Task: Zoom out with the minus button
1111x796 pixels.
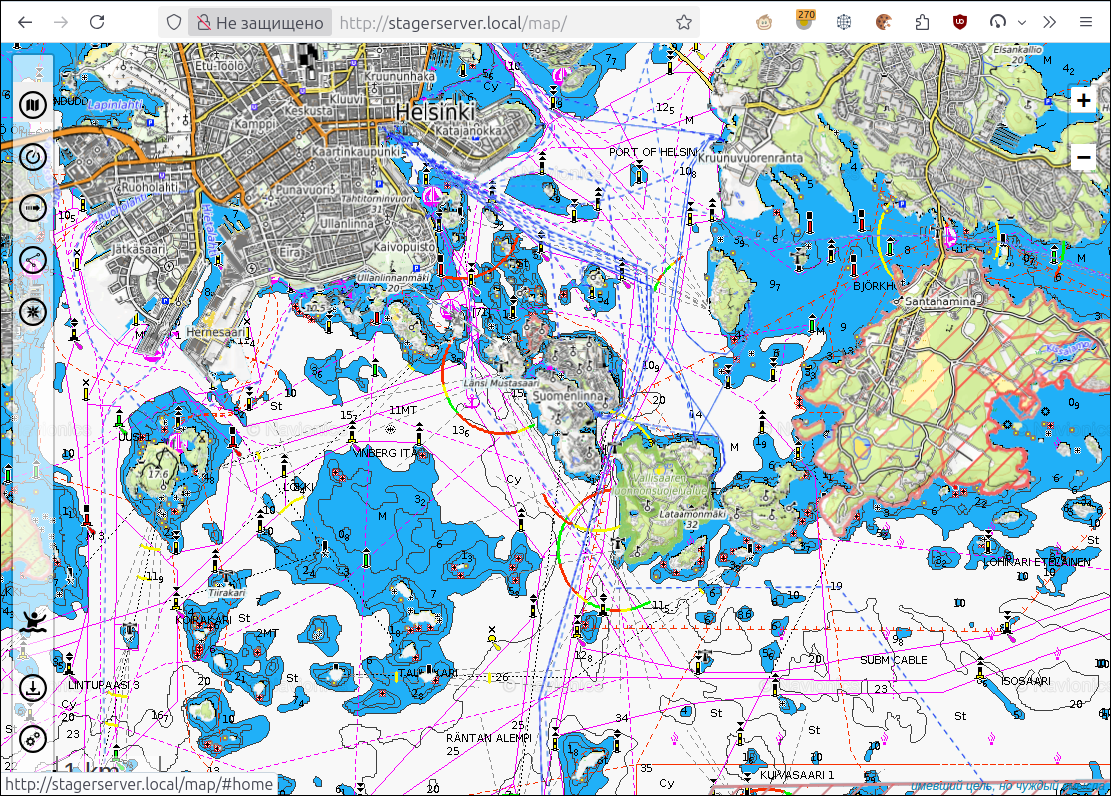Action: [1083, 157]
